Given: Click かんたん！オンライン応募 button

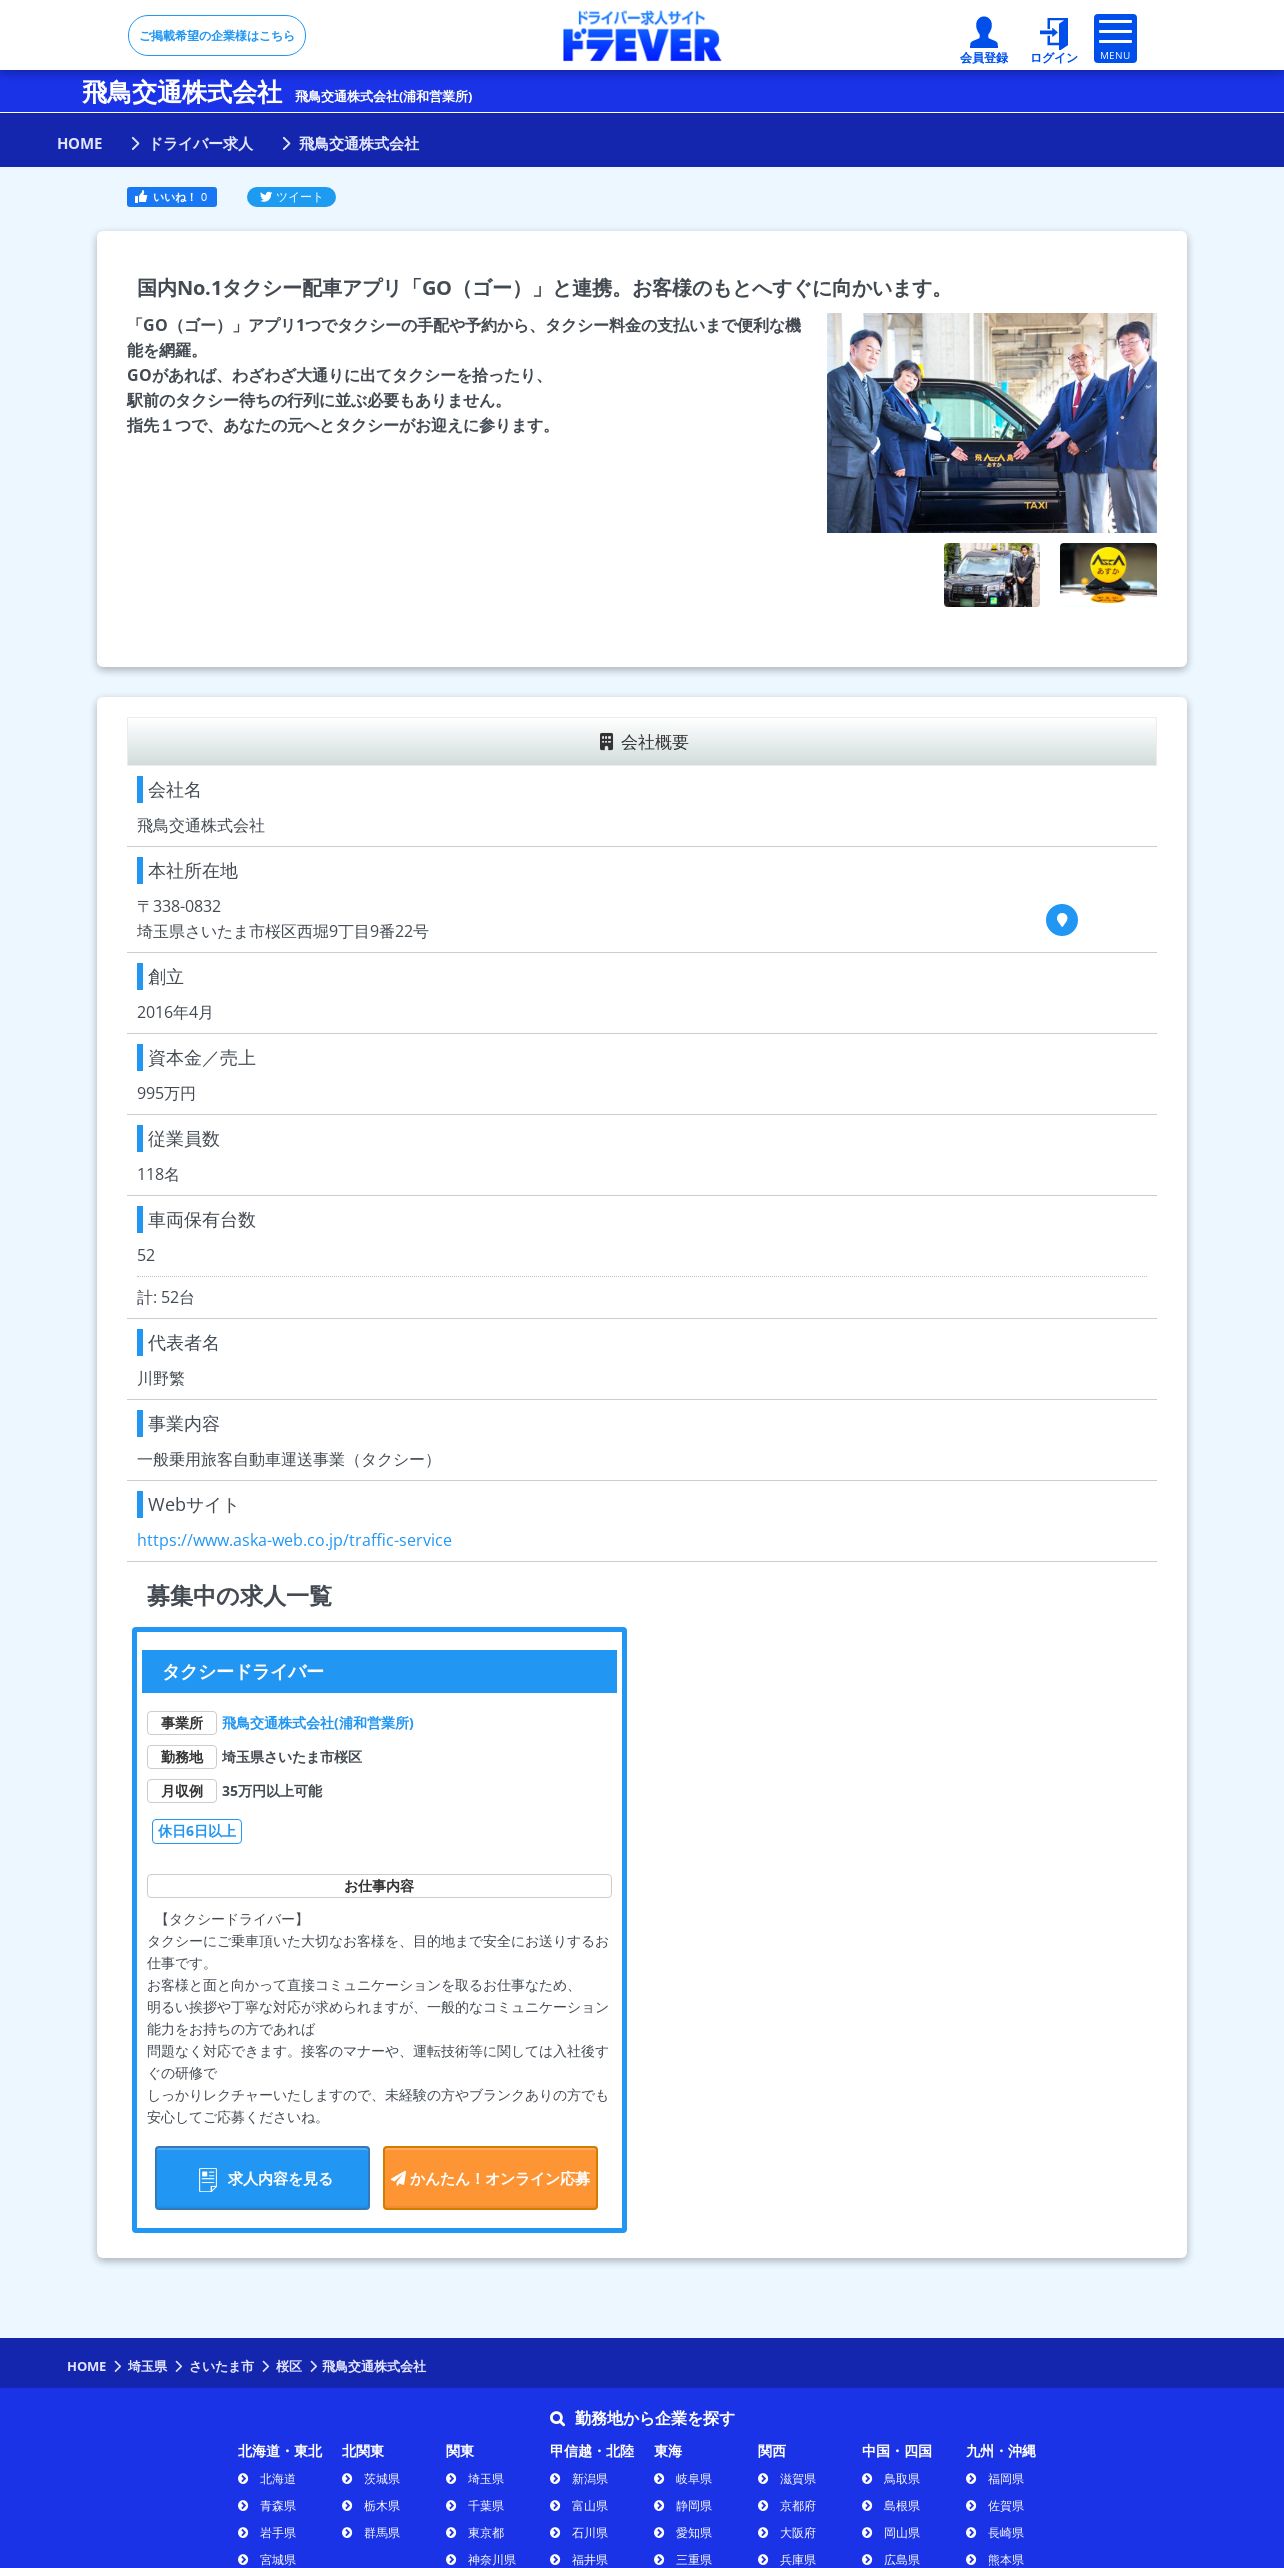Looking at the screenshot, I should pos(490,2178).
